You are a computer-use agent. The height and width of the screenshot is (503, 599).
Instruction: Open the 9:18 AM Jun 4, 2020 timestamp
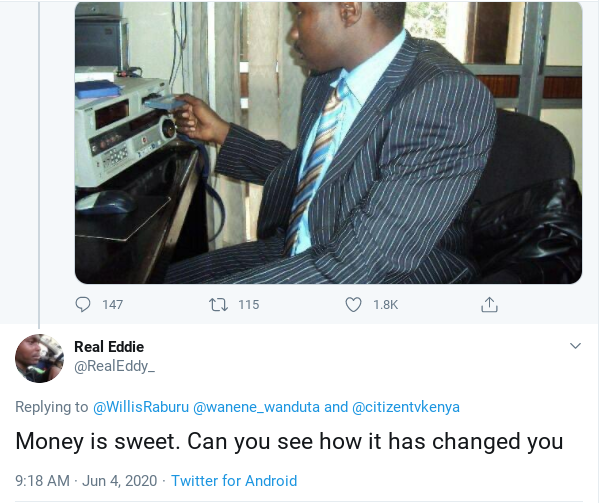click(x=86, y=481)
